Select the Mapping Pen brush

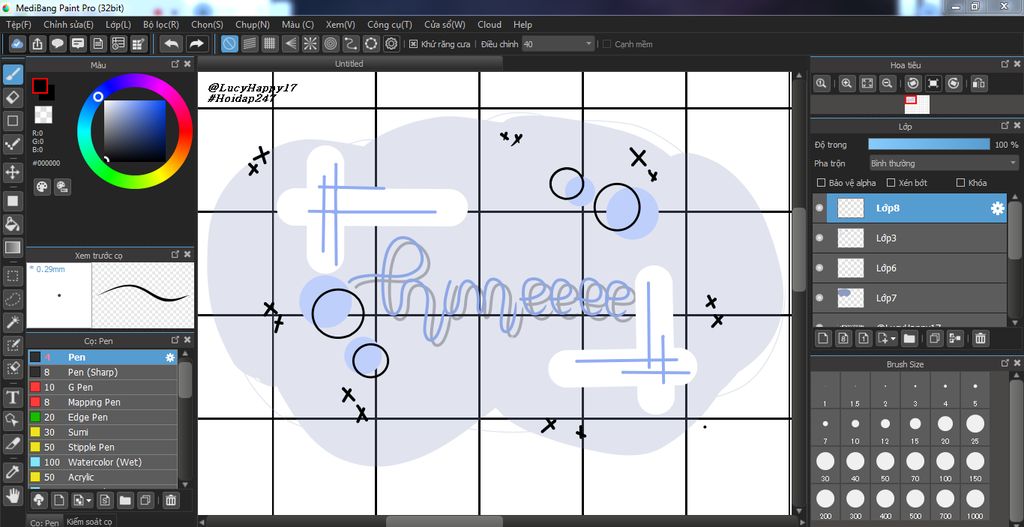coord(102,402)
